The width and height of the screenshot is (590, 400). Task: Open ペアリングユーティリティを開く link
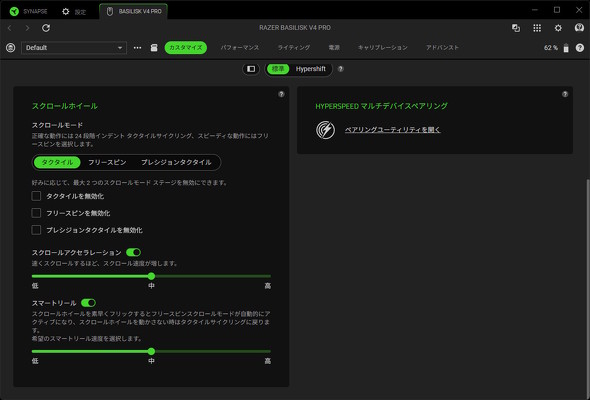[x=393, y=130]
